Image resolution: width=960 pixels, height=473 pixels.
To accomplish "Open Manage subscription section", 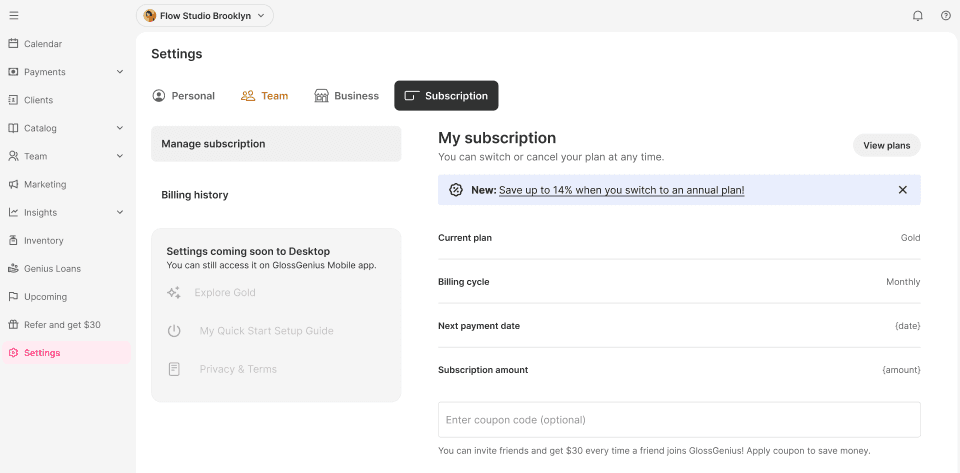I will (x=276, y=144).
